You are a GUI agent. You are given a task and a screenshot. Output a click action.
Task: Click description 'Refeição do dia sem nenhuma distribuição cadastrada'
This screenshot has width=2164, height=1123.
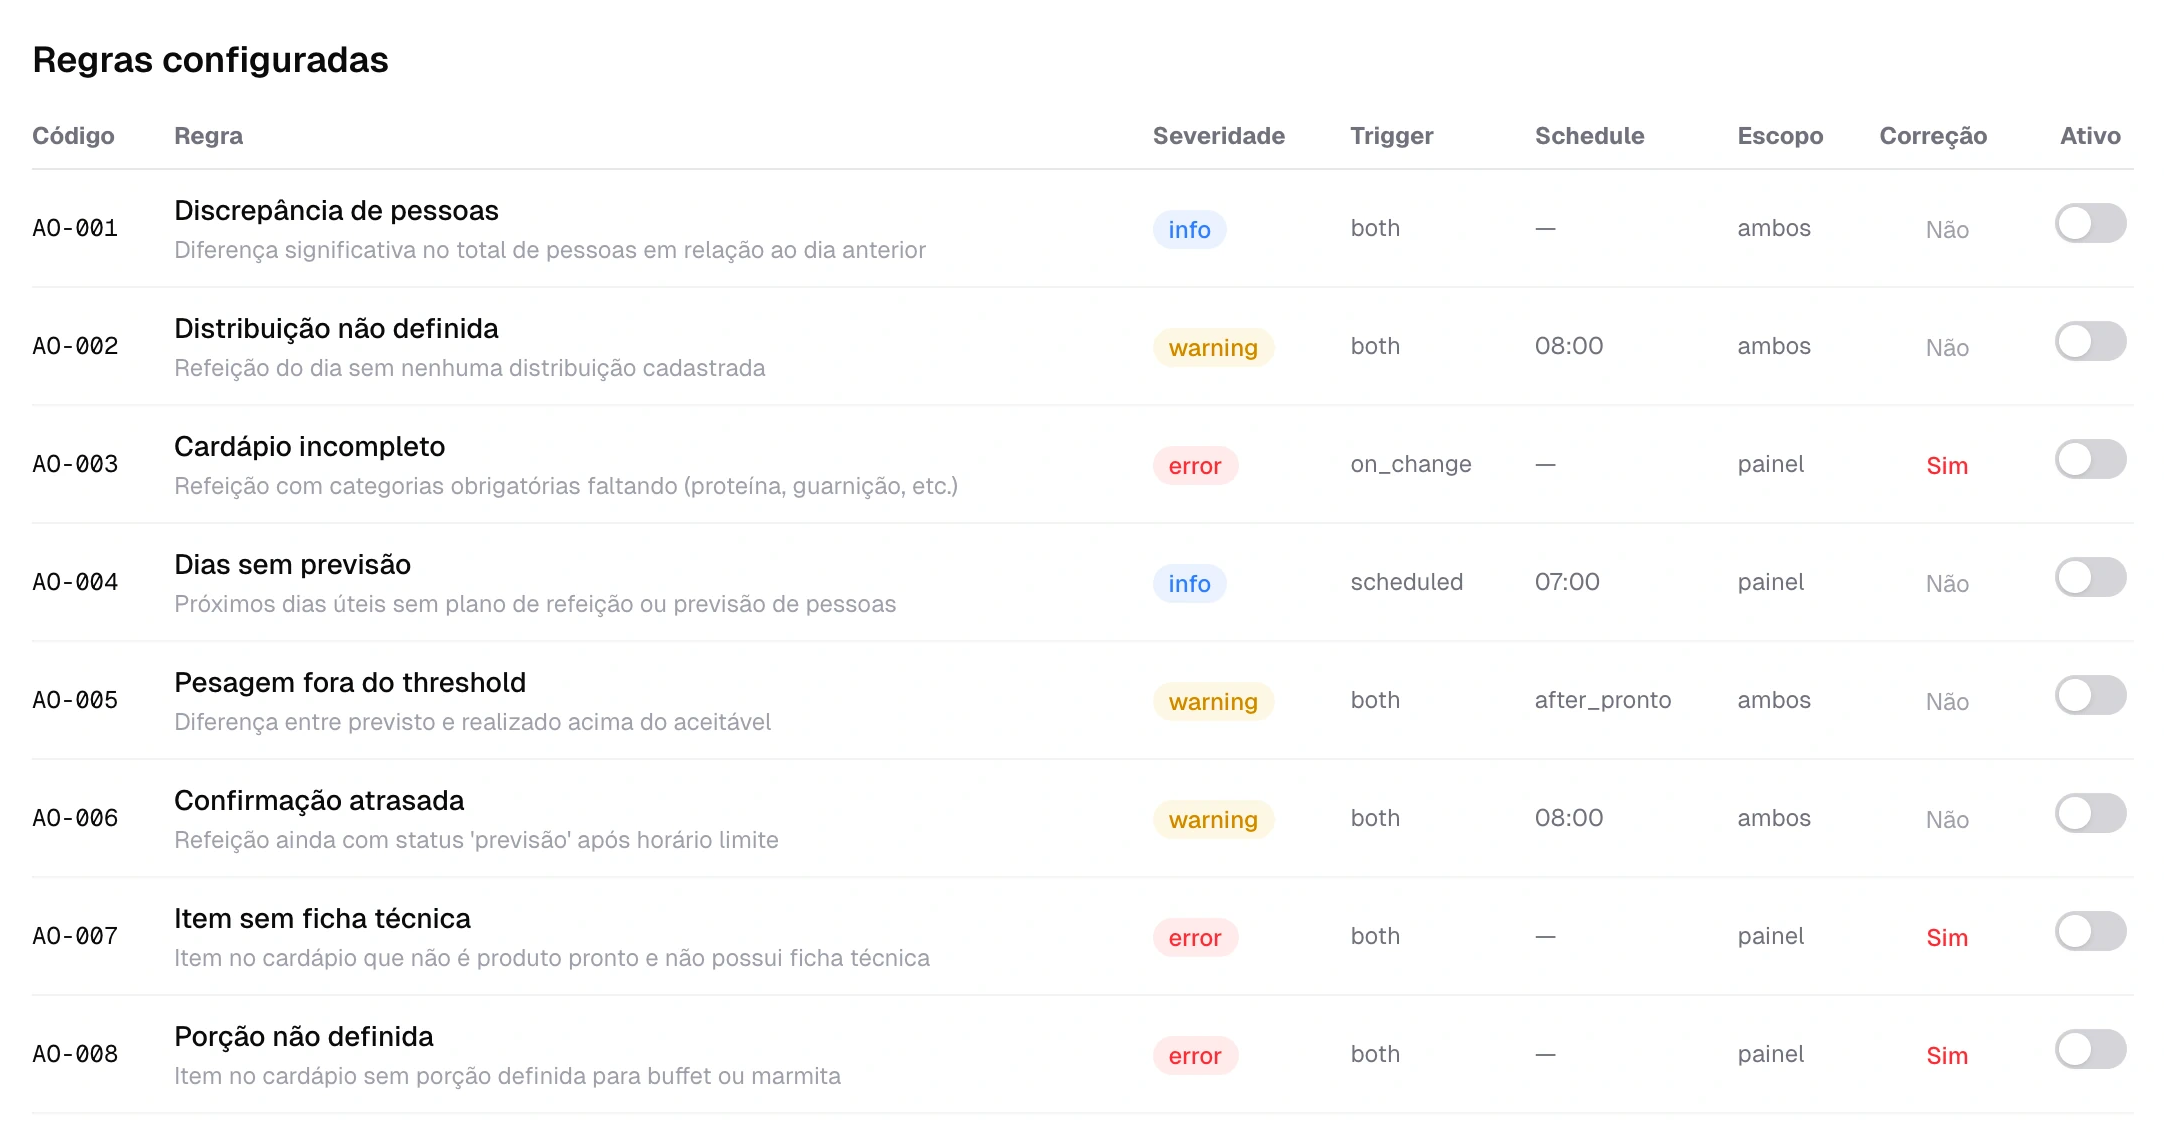tap(470, 368)
